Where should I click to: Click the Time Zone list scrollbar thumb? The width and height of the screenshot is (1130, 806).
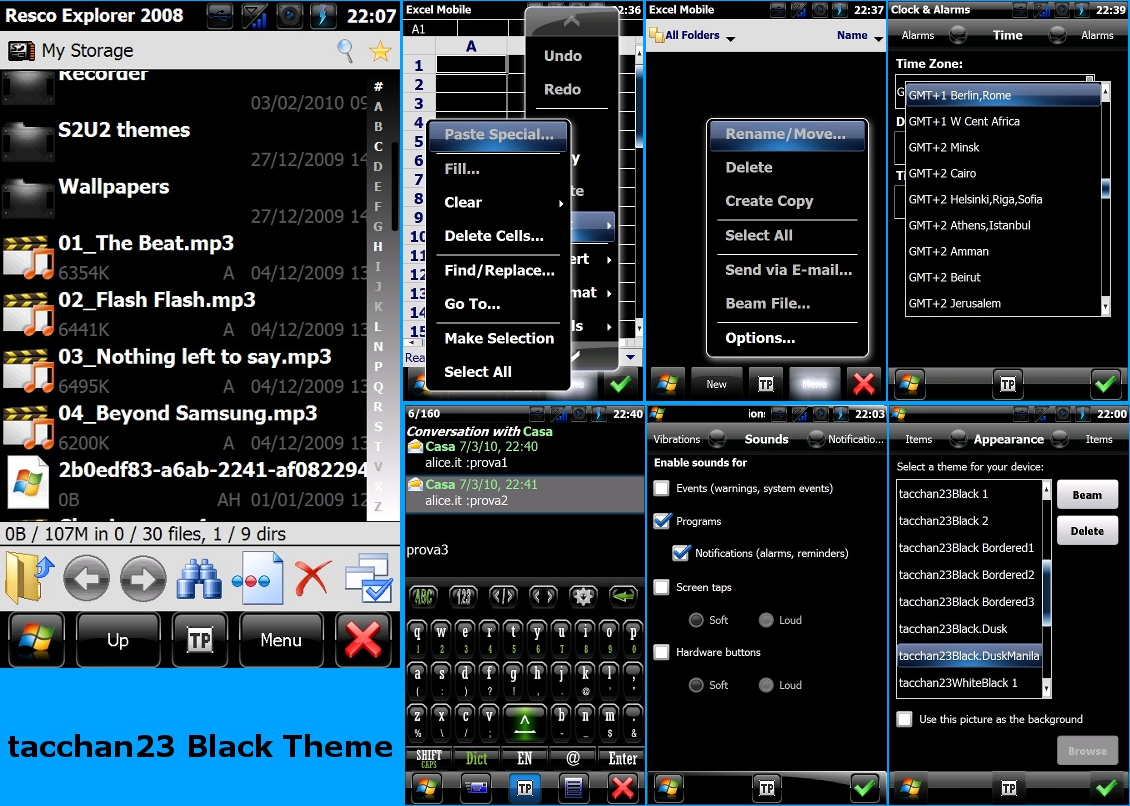tap(1105, 188)
